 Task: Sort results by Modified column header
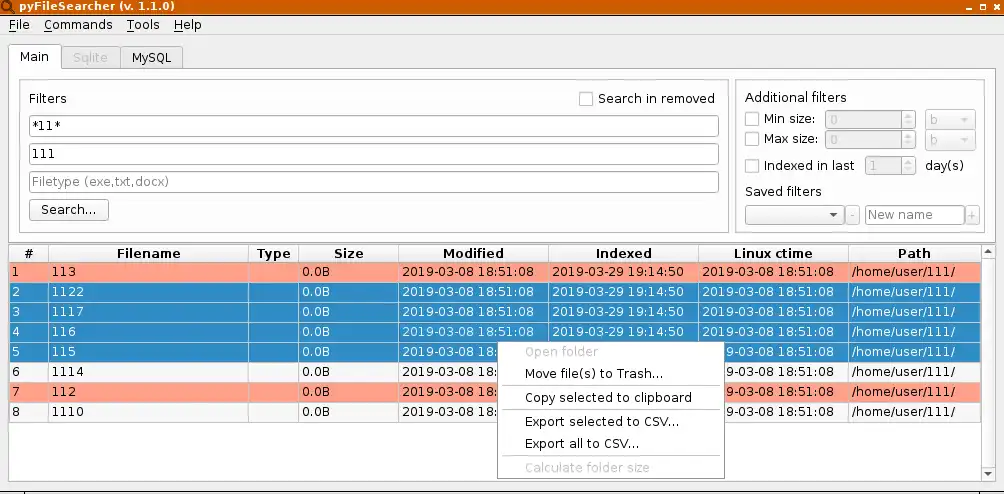(x=473, y=253)
